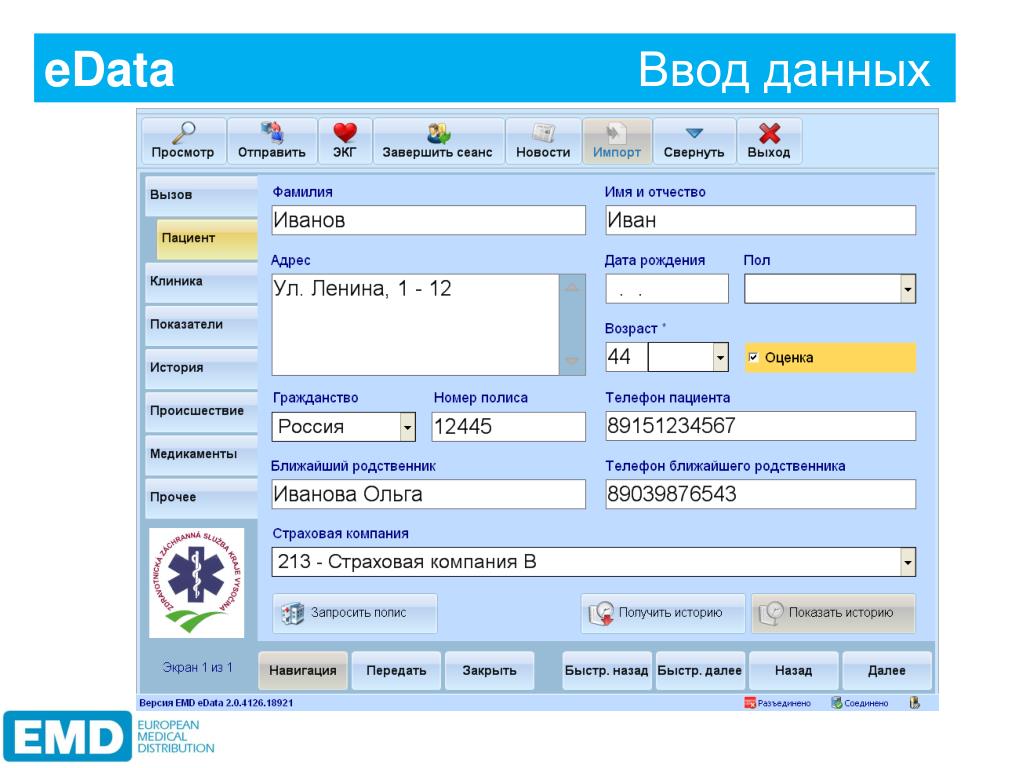Click the red Выход cross icon

tap(769, 133)
